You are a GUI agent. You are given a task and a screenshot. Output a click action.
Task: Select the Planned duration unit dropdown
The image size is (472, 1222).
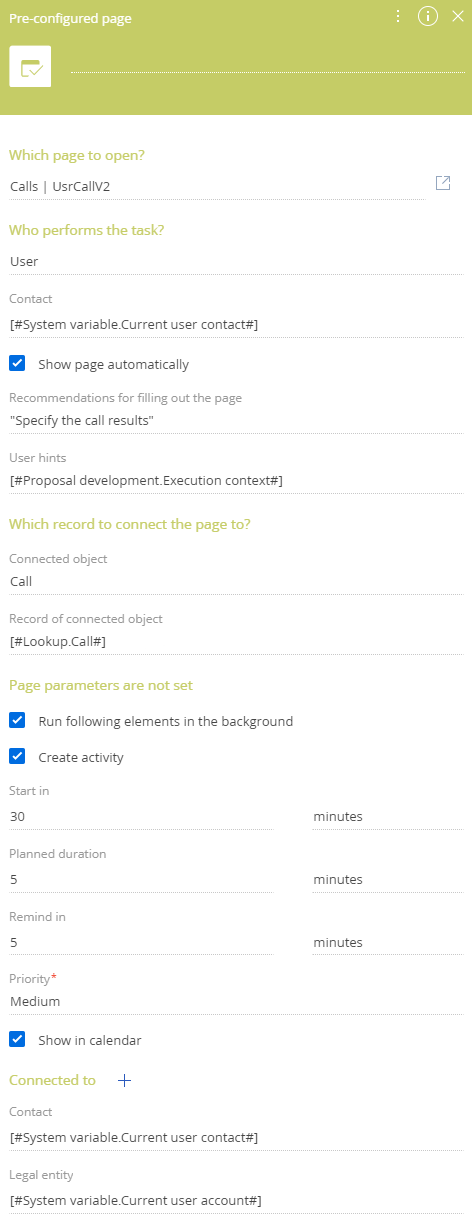point(388,880)
